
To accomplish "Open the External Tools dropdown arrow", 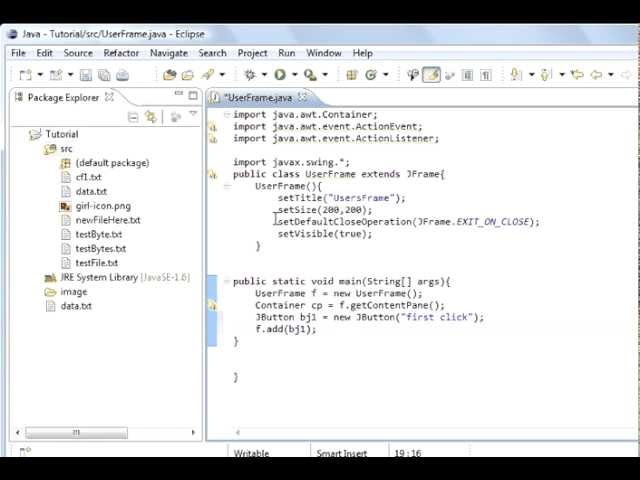I will pos(325,75).
